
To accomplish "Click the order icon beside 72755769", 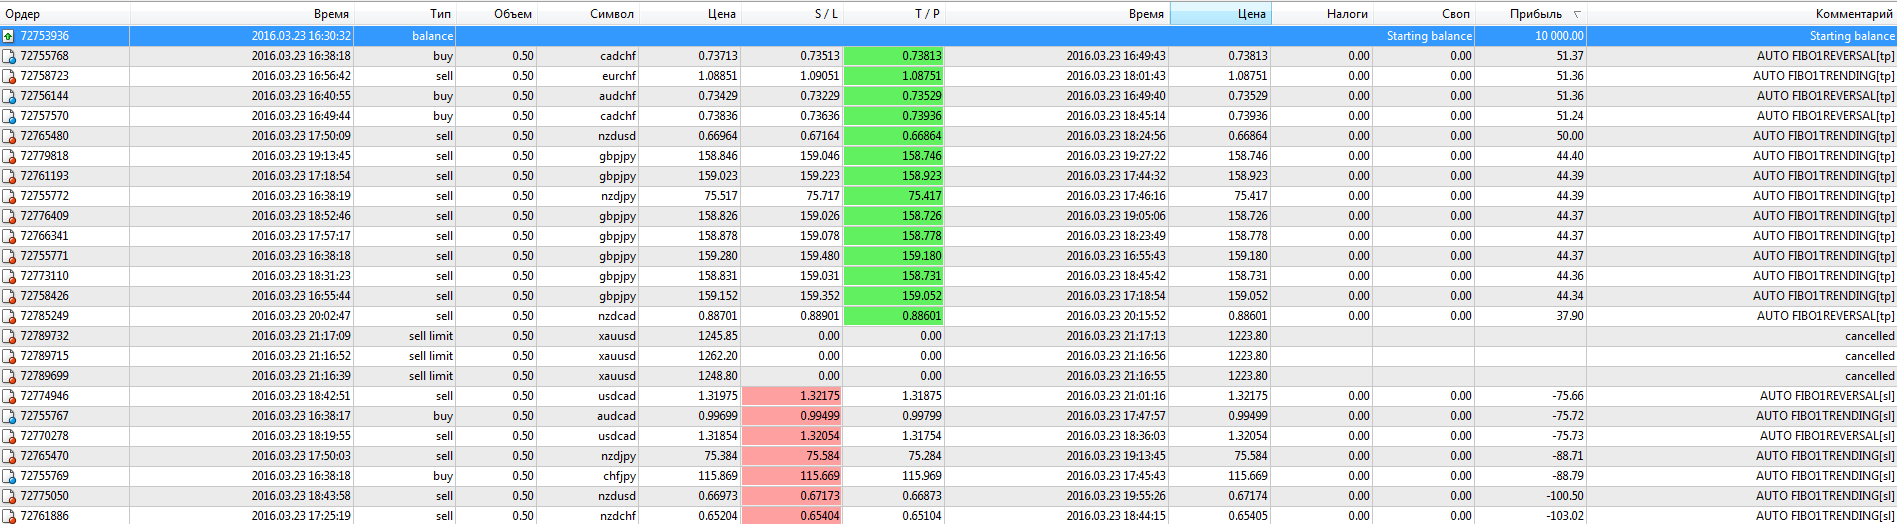I will pos(9,476).
